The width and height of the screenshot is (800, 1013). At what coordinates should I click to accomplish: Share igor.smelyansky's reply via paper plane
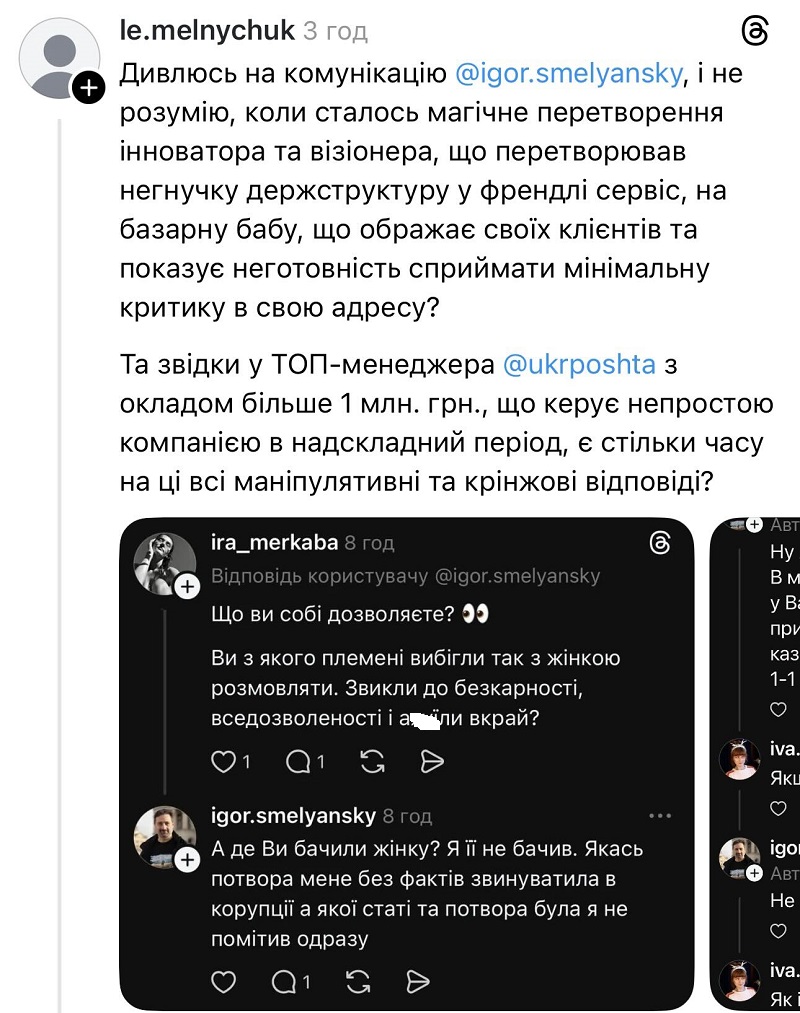(419, 980)
